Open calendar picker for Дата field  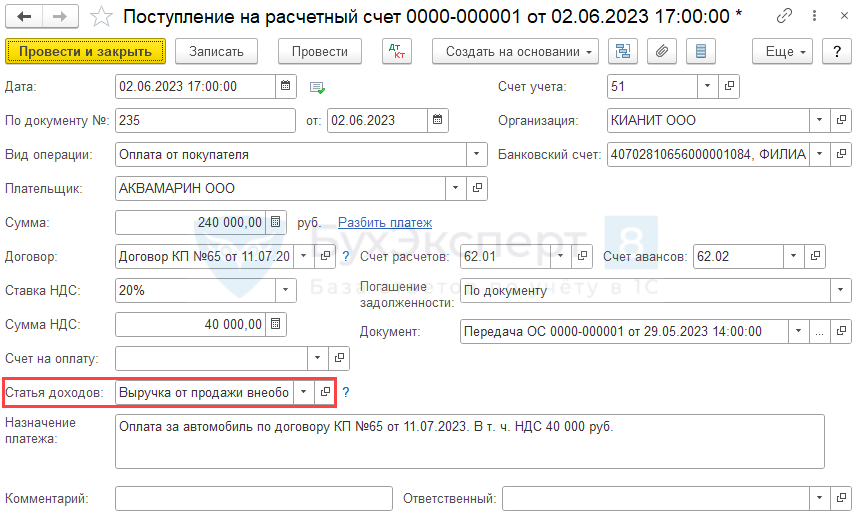pyautogui.click(x=287, y=87)
